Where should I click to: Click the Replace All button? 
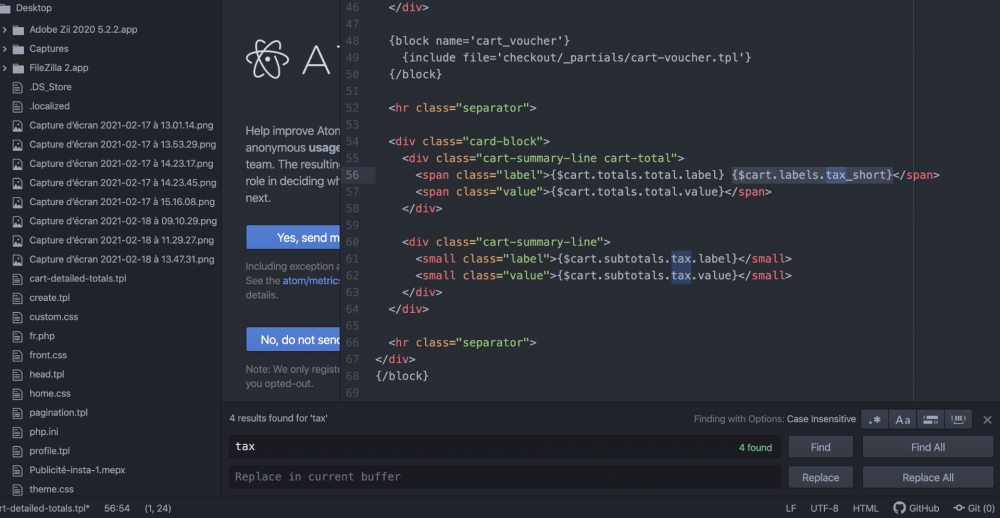(928, 477)
